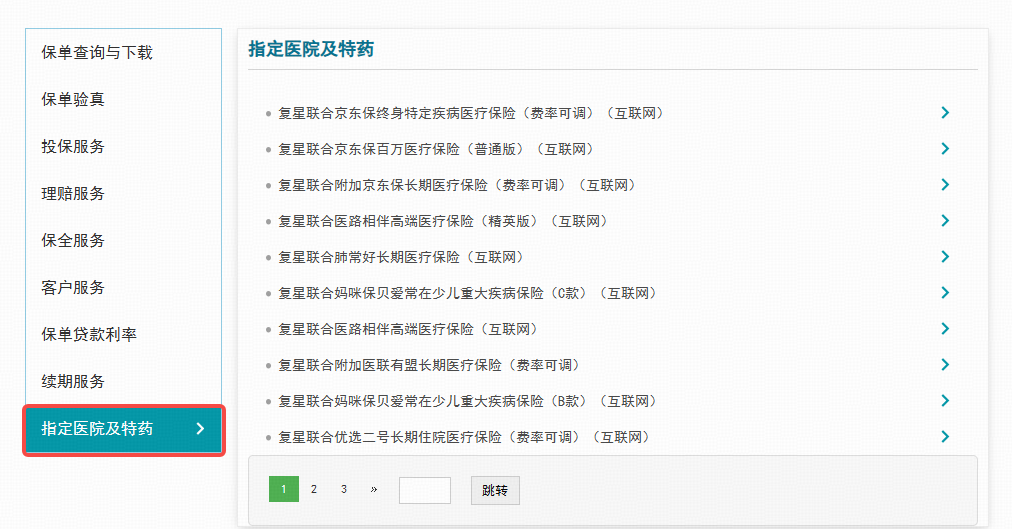Go to 保单贷款利率 in the sidebar
Viewport: 1012px width, 529px height.
coord(89,335)
